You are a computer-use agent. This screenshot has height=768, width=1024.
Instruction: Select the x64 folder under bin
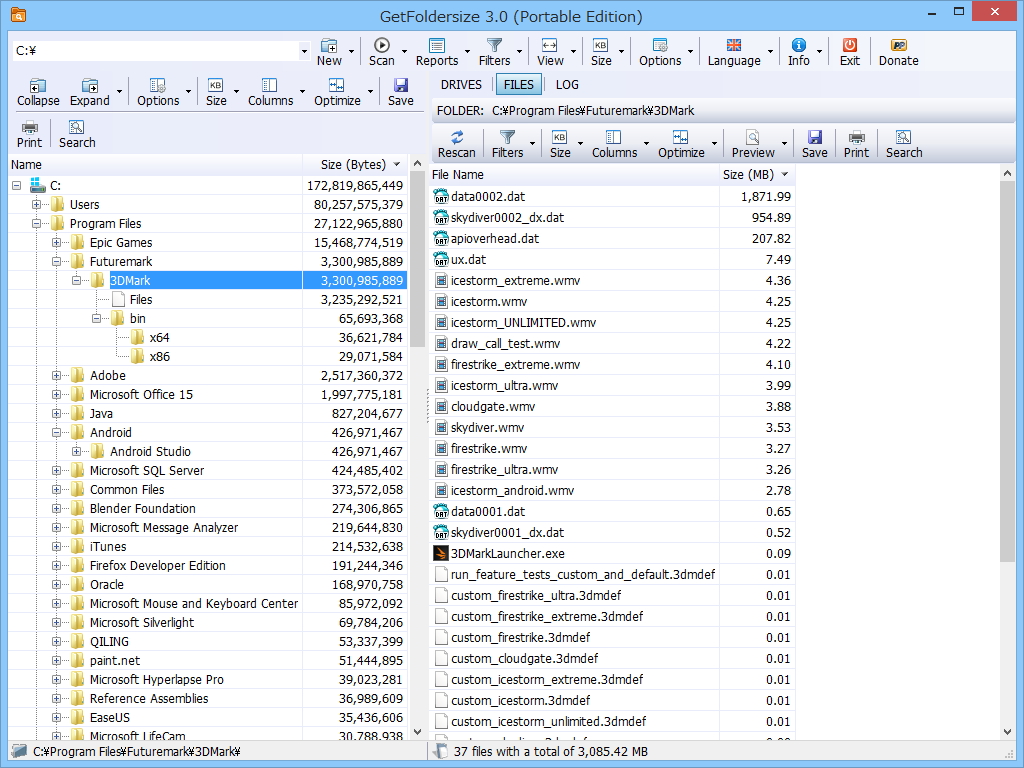[159, 338]
